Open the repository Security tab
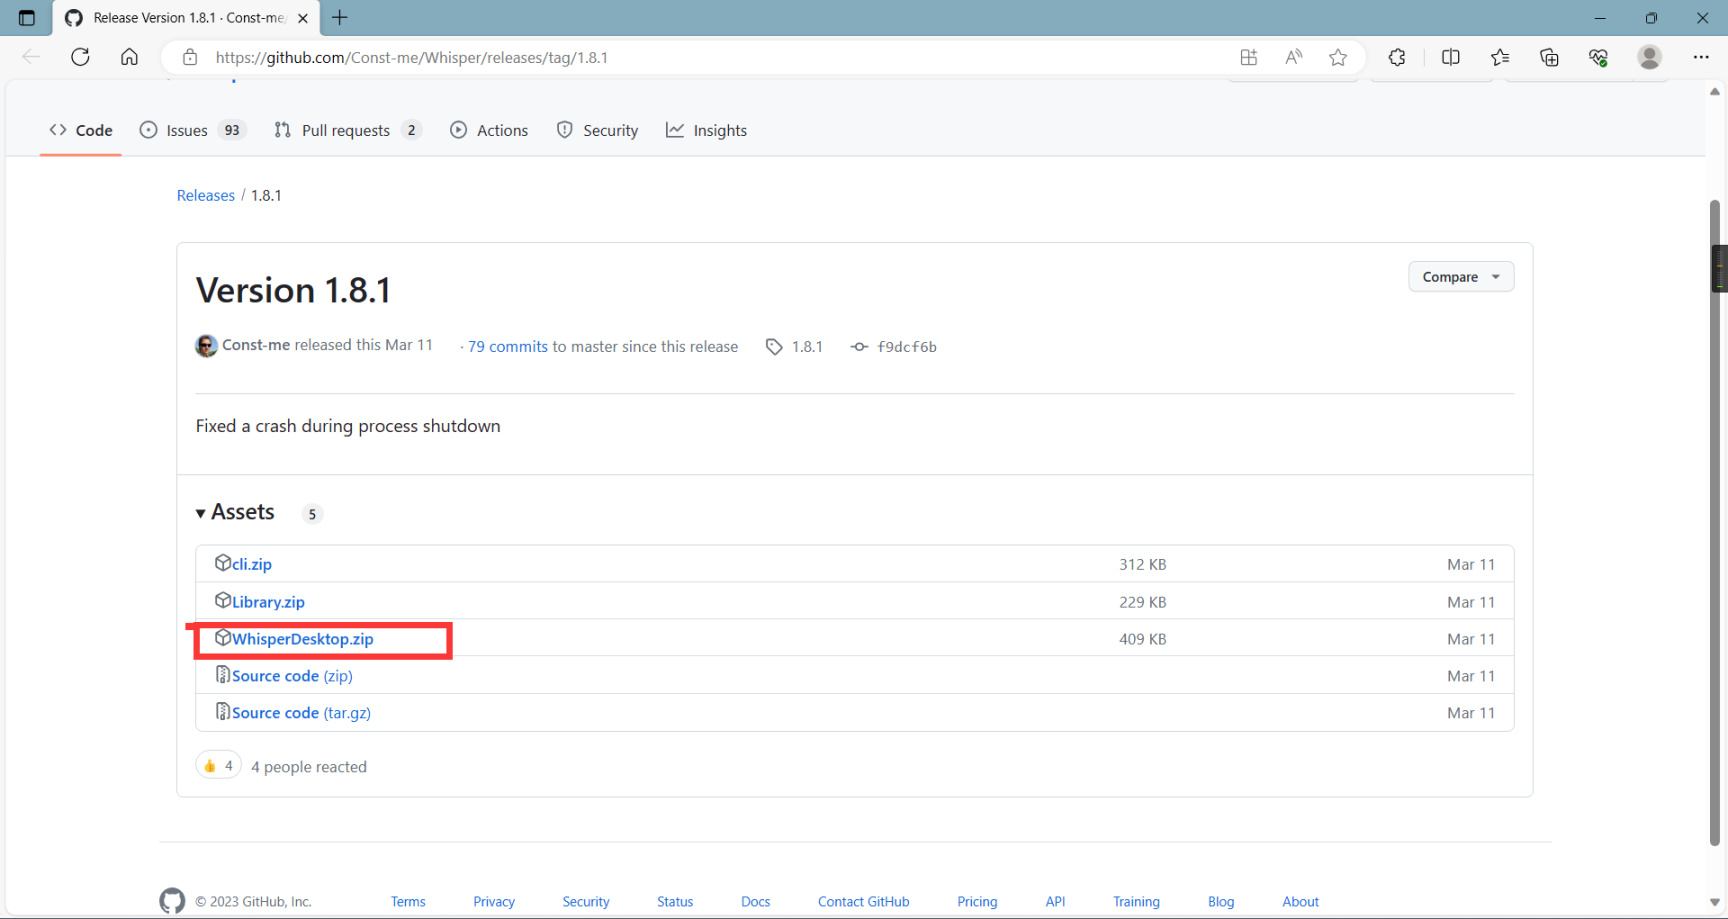Viewport: 1728px width, 919px height. click(x=597, y=130)
